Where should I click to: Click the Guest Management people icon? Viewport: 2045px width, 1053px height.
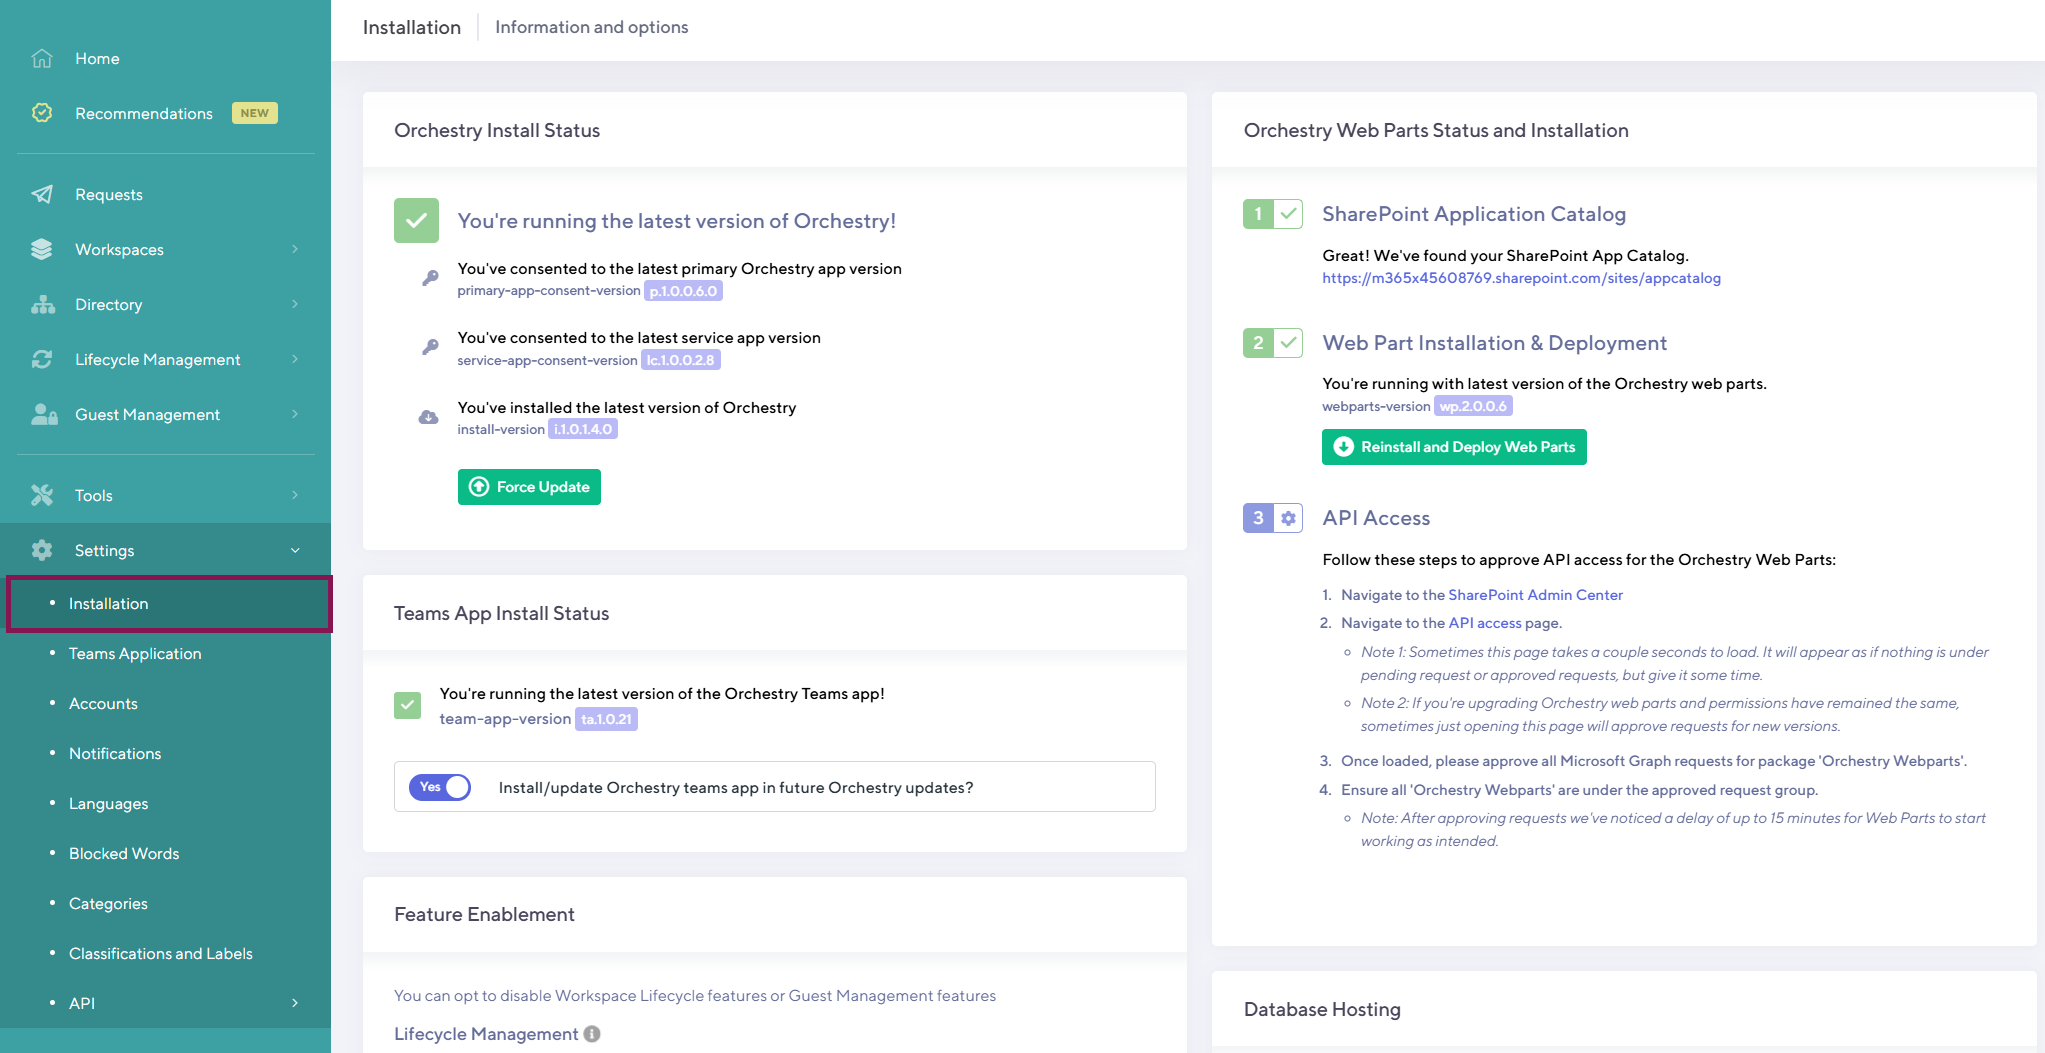pos(44,414)
